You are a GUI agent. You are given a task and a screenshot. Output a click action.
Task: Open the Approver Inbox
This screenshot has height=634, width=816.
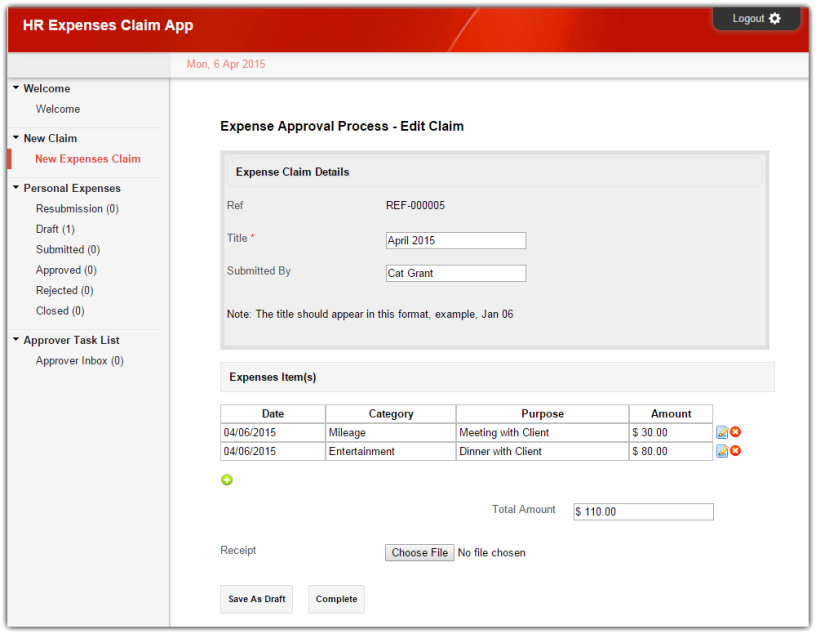(79, 361)
